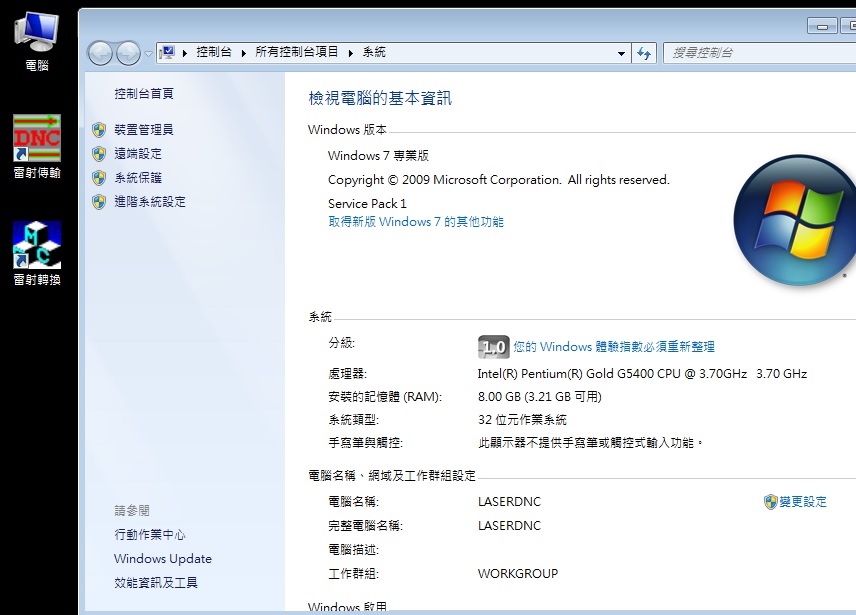Image resolution: width=856 pixels, height=615 pixels.
Task: Open the recent pages dropdown arrow
Action: click(x=148, y=53)
